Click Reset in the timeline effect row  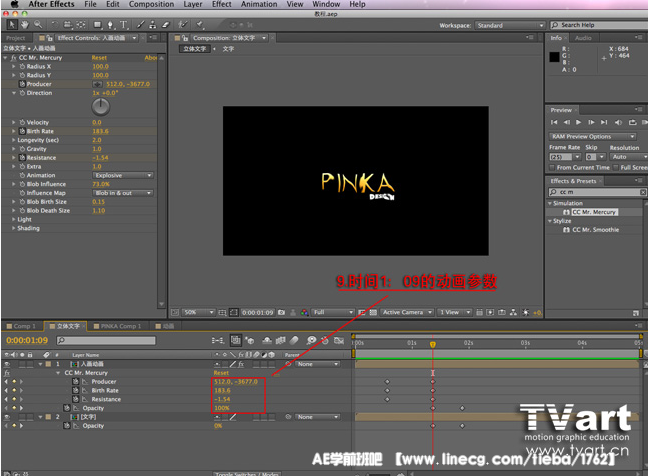[221, 373]
